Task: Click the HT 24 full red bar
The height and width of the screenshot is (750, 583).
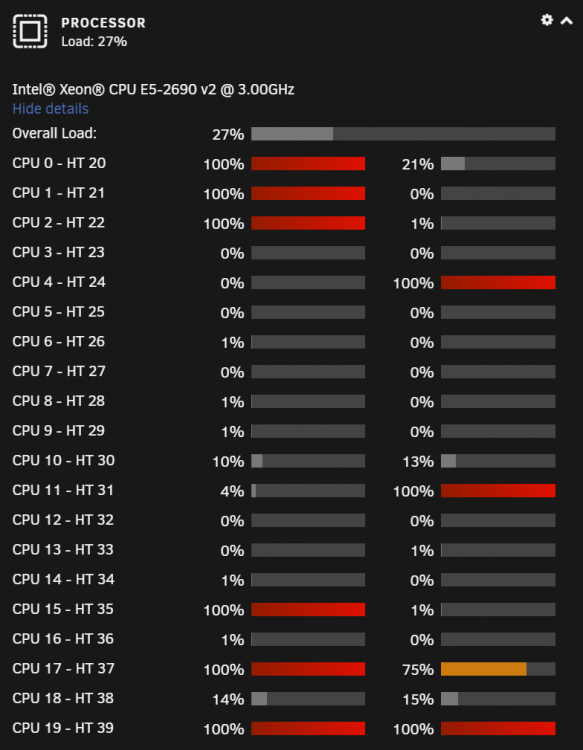Action: coord(498,283)
